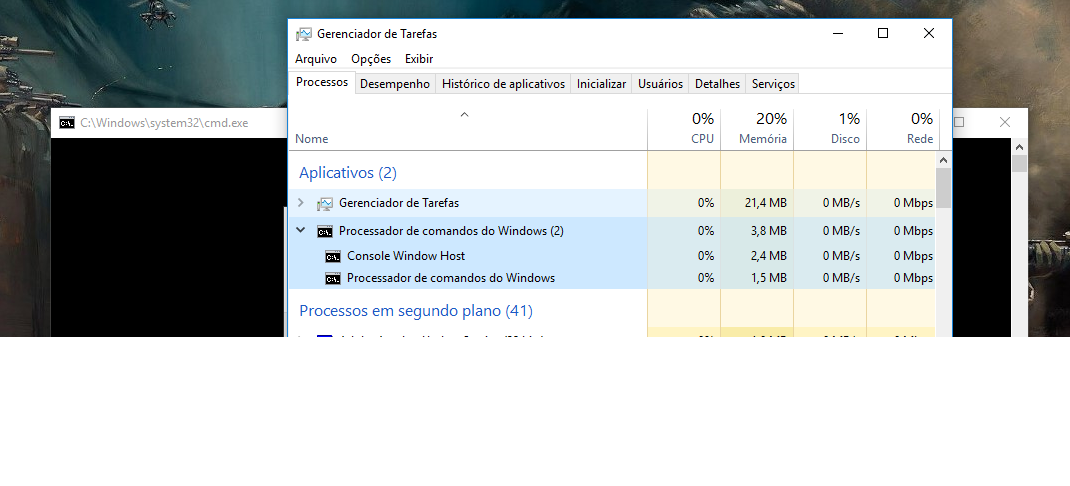Open the Arquivo menu
This screenshot has width=1070, height=486.
(x=316, y=59)
